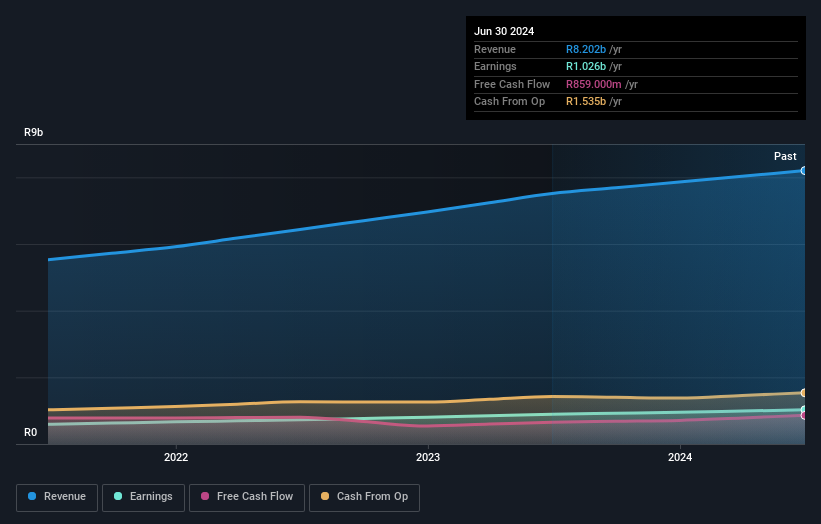Click the Cash From Op label in tooltip
821x524 pixels.
point(509,102)
